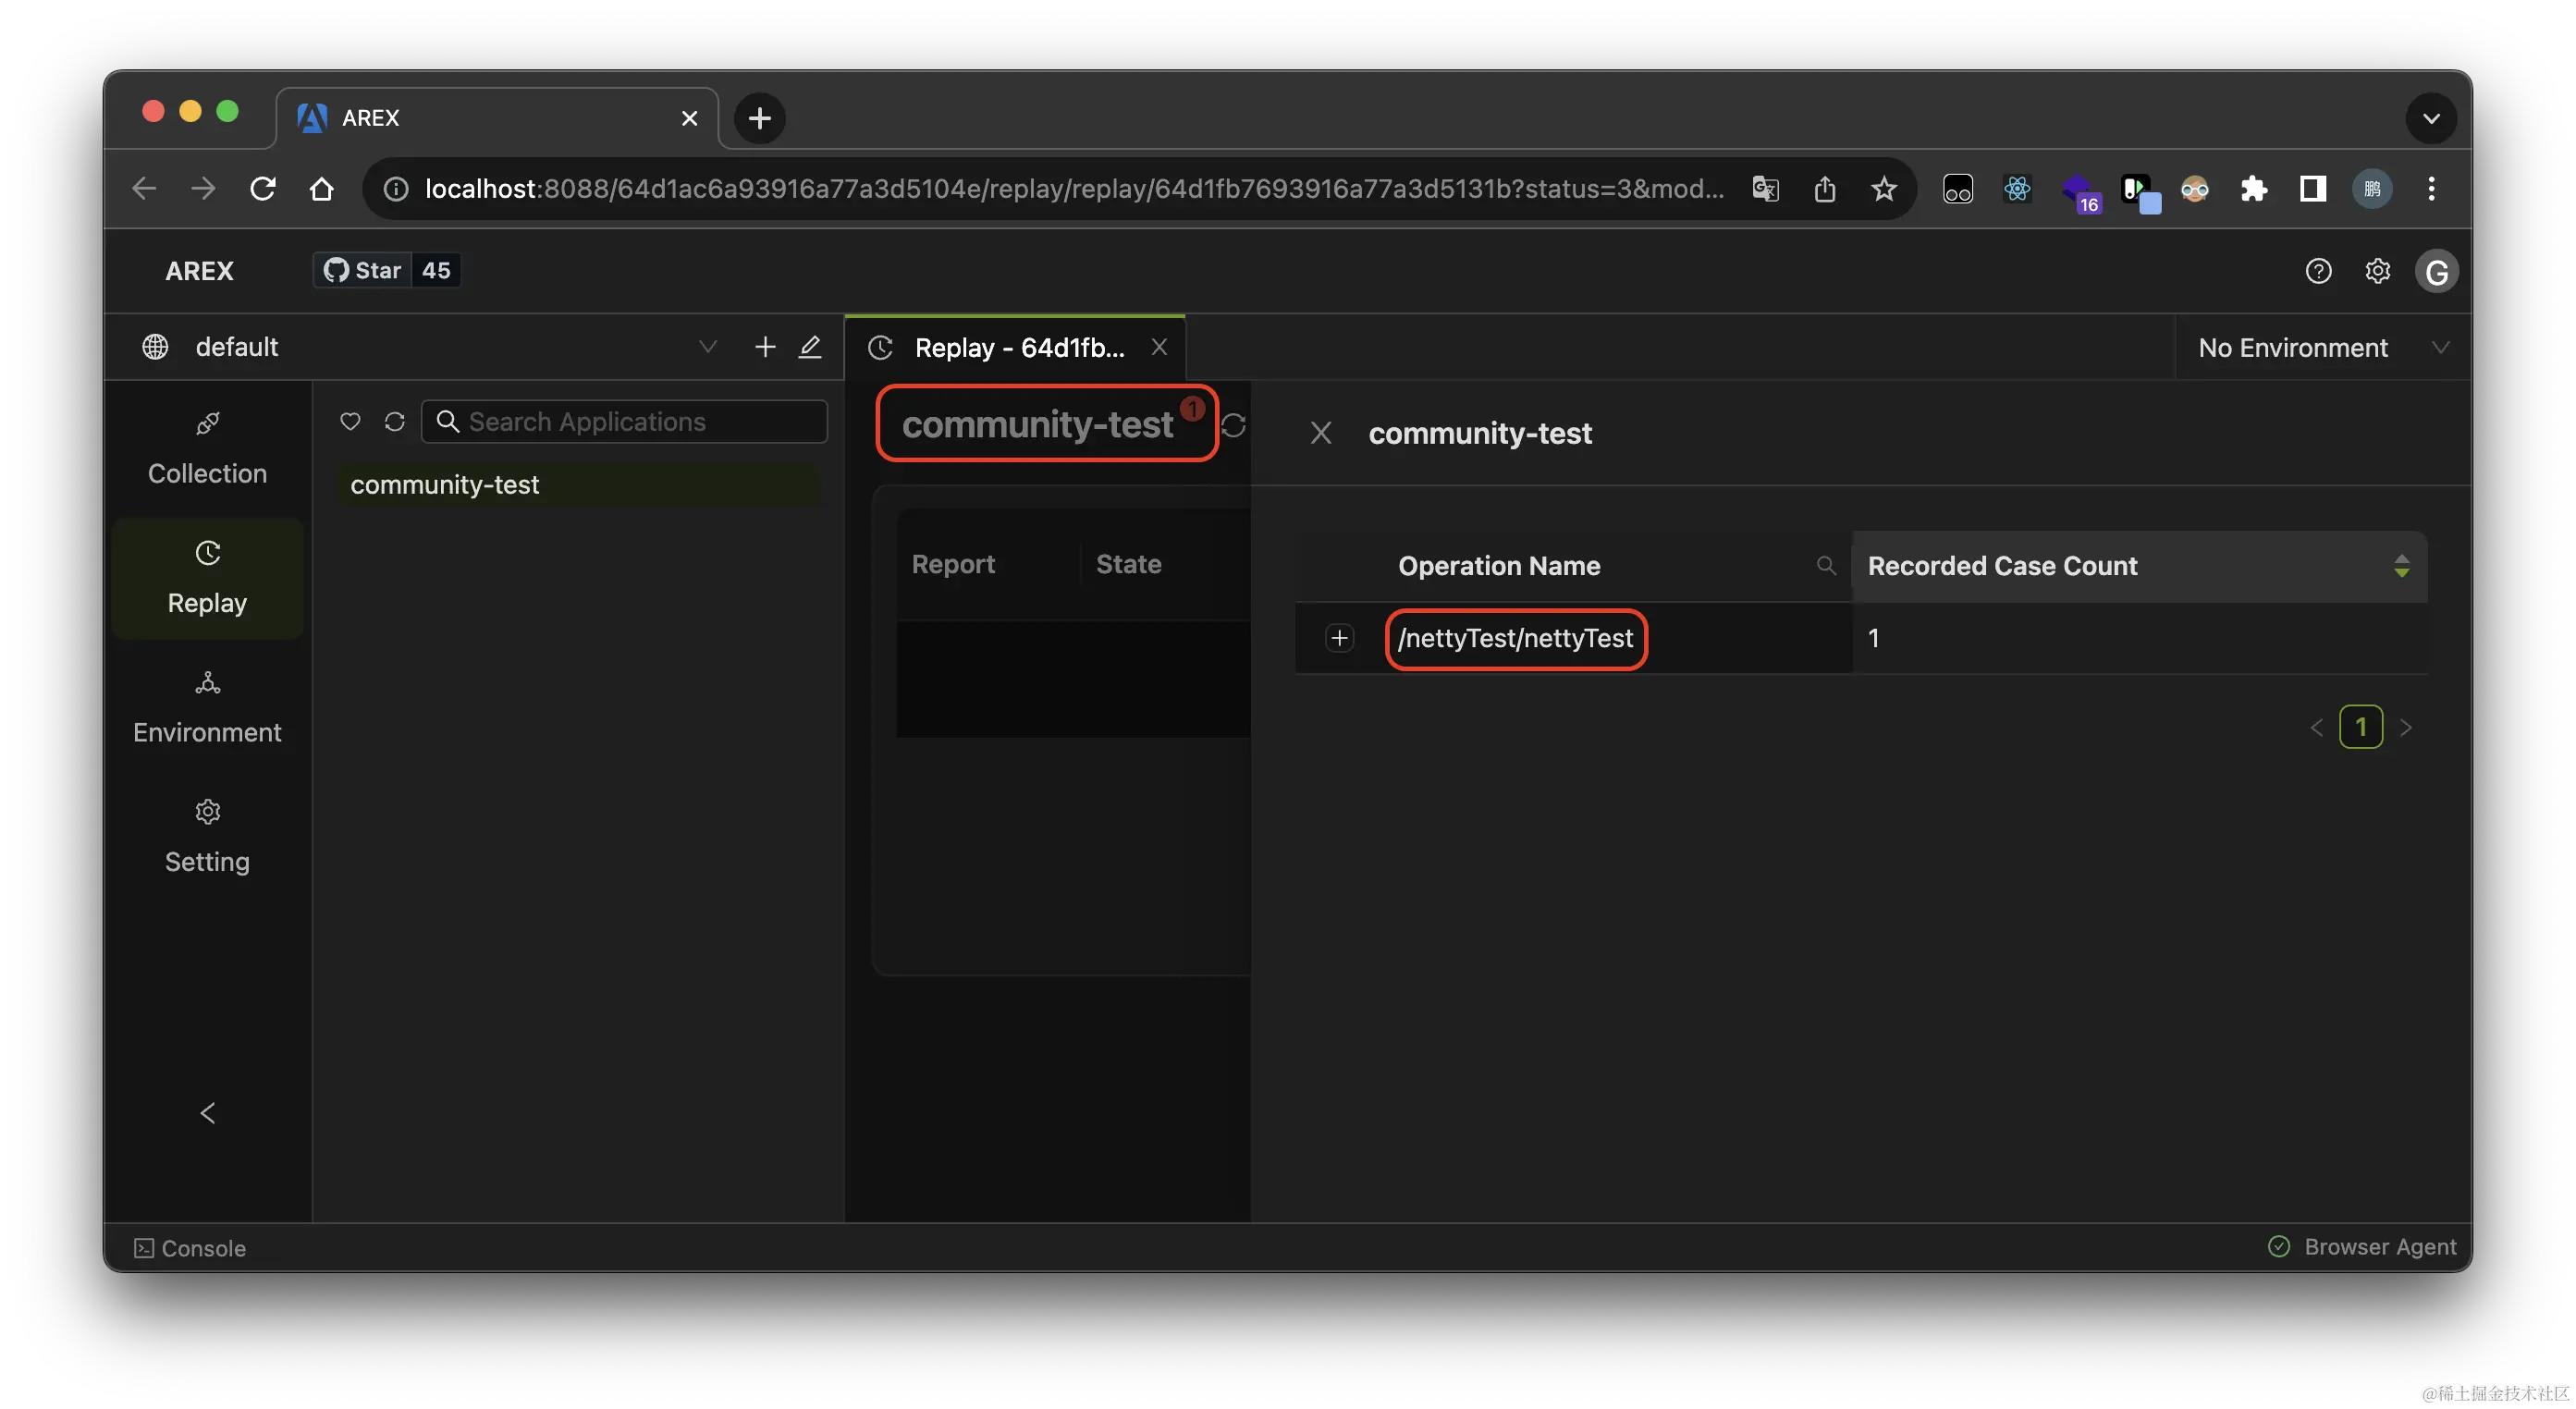Open the Collection sidebar section
Image resolution: width=2576 pixels, height=1409 pixels.
pyautogui.click(x=207, y=449)
